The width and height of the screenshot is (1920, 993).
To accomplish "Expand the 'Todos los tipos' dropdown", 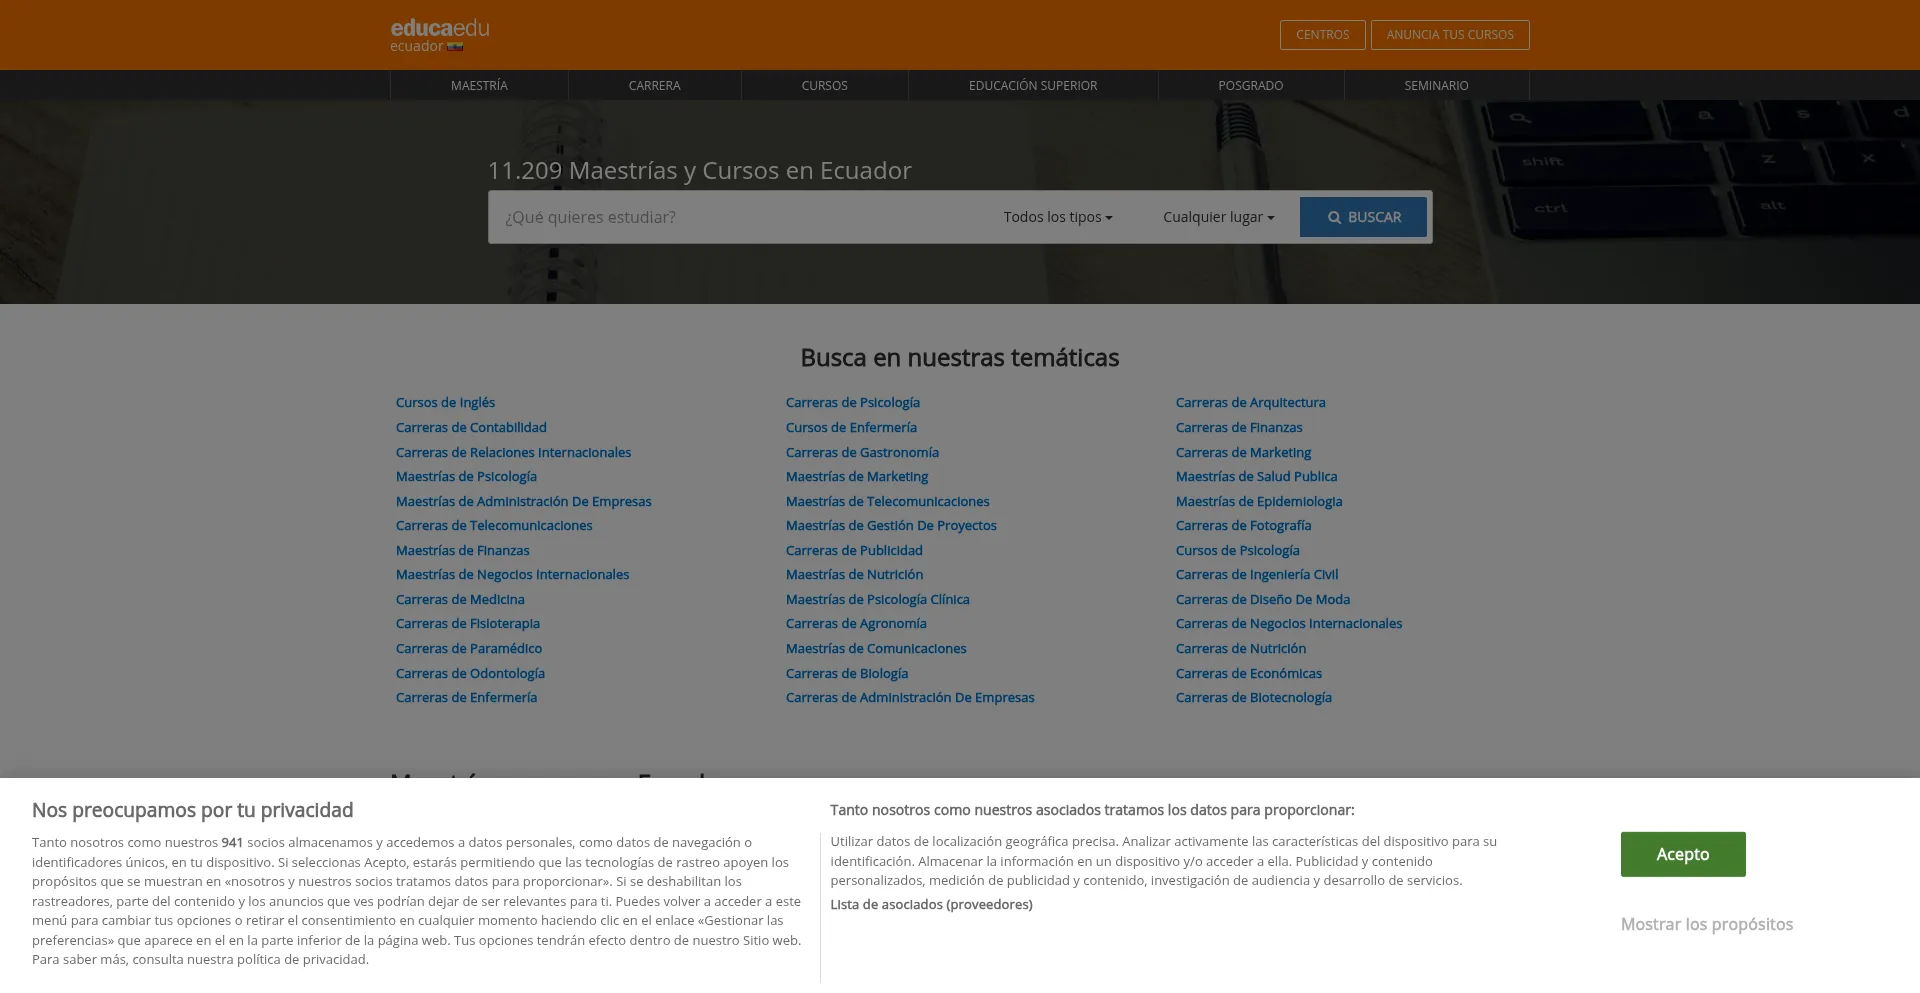I will click(1057, 217).
